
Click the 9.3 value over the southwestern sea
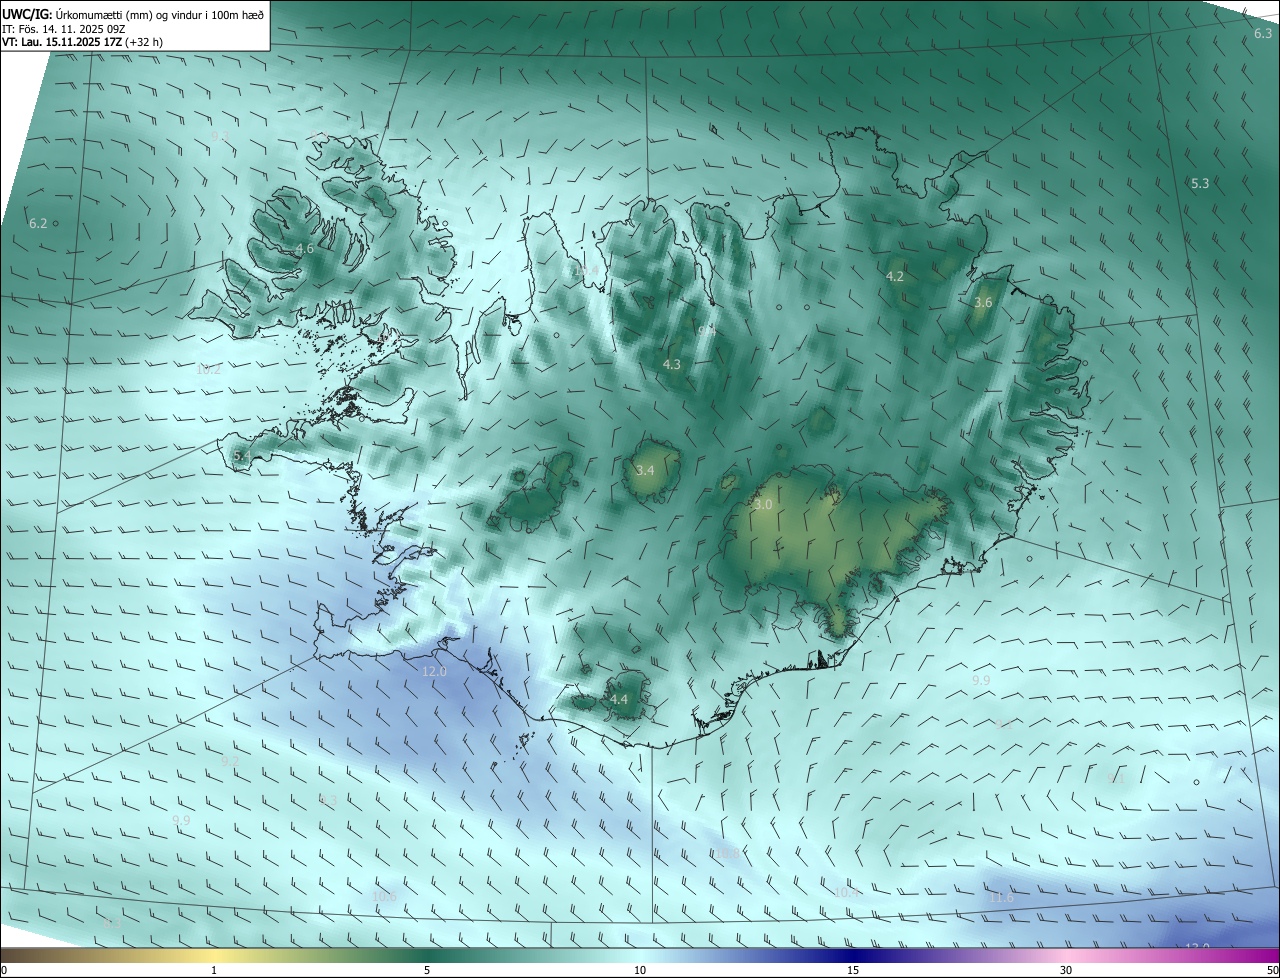click(x=328, y=800)
